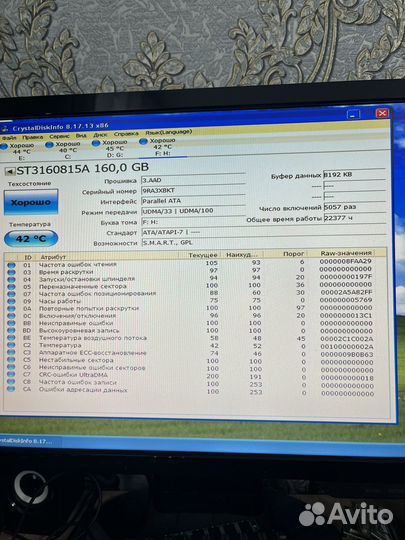Click the ST3160815A 160,0 GB model title
The height and width of the screenshot is (540, 405).
(83, 169)
